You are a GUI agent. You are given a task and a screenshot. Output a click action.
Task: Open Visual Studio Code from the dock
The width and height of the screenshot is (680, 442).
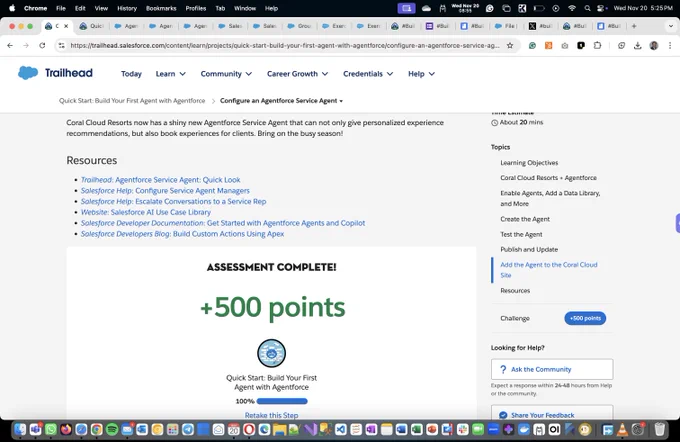(x=341, y=429)
